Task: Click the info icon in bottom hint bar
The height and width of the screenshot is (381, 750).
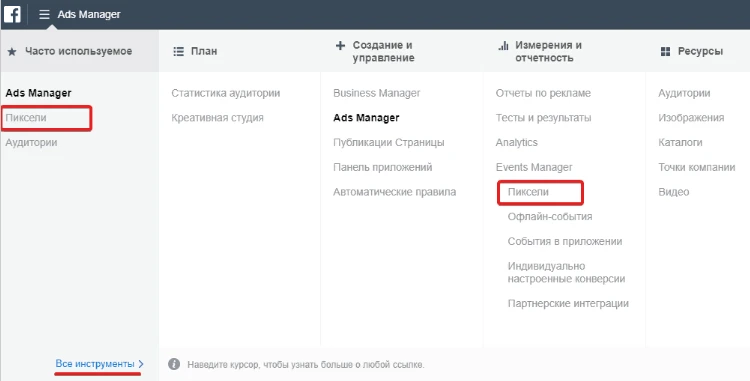Action: [174, 364]
